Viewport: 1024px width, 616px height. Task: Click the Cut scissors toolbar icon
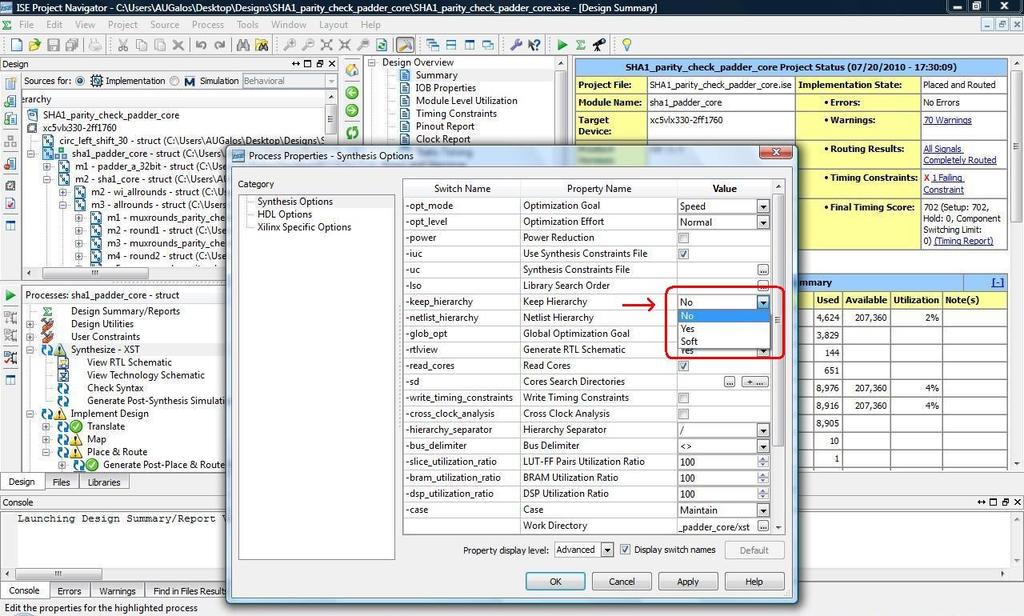coord(123,45)
